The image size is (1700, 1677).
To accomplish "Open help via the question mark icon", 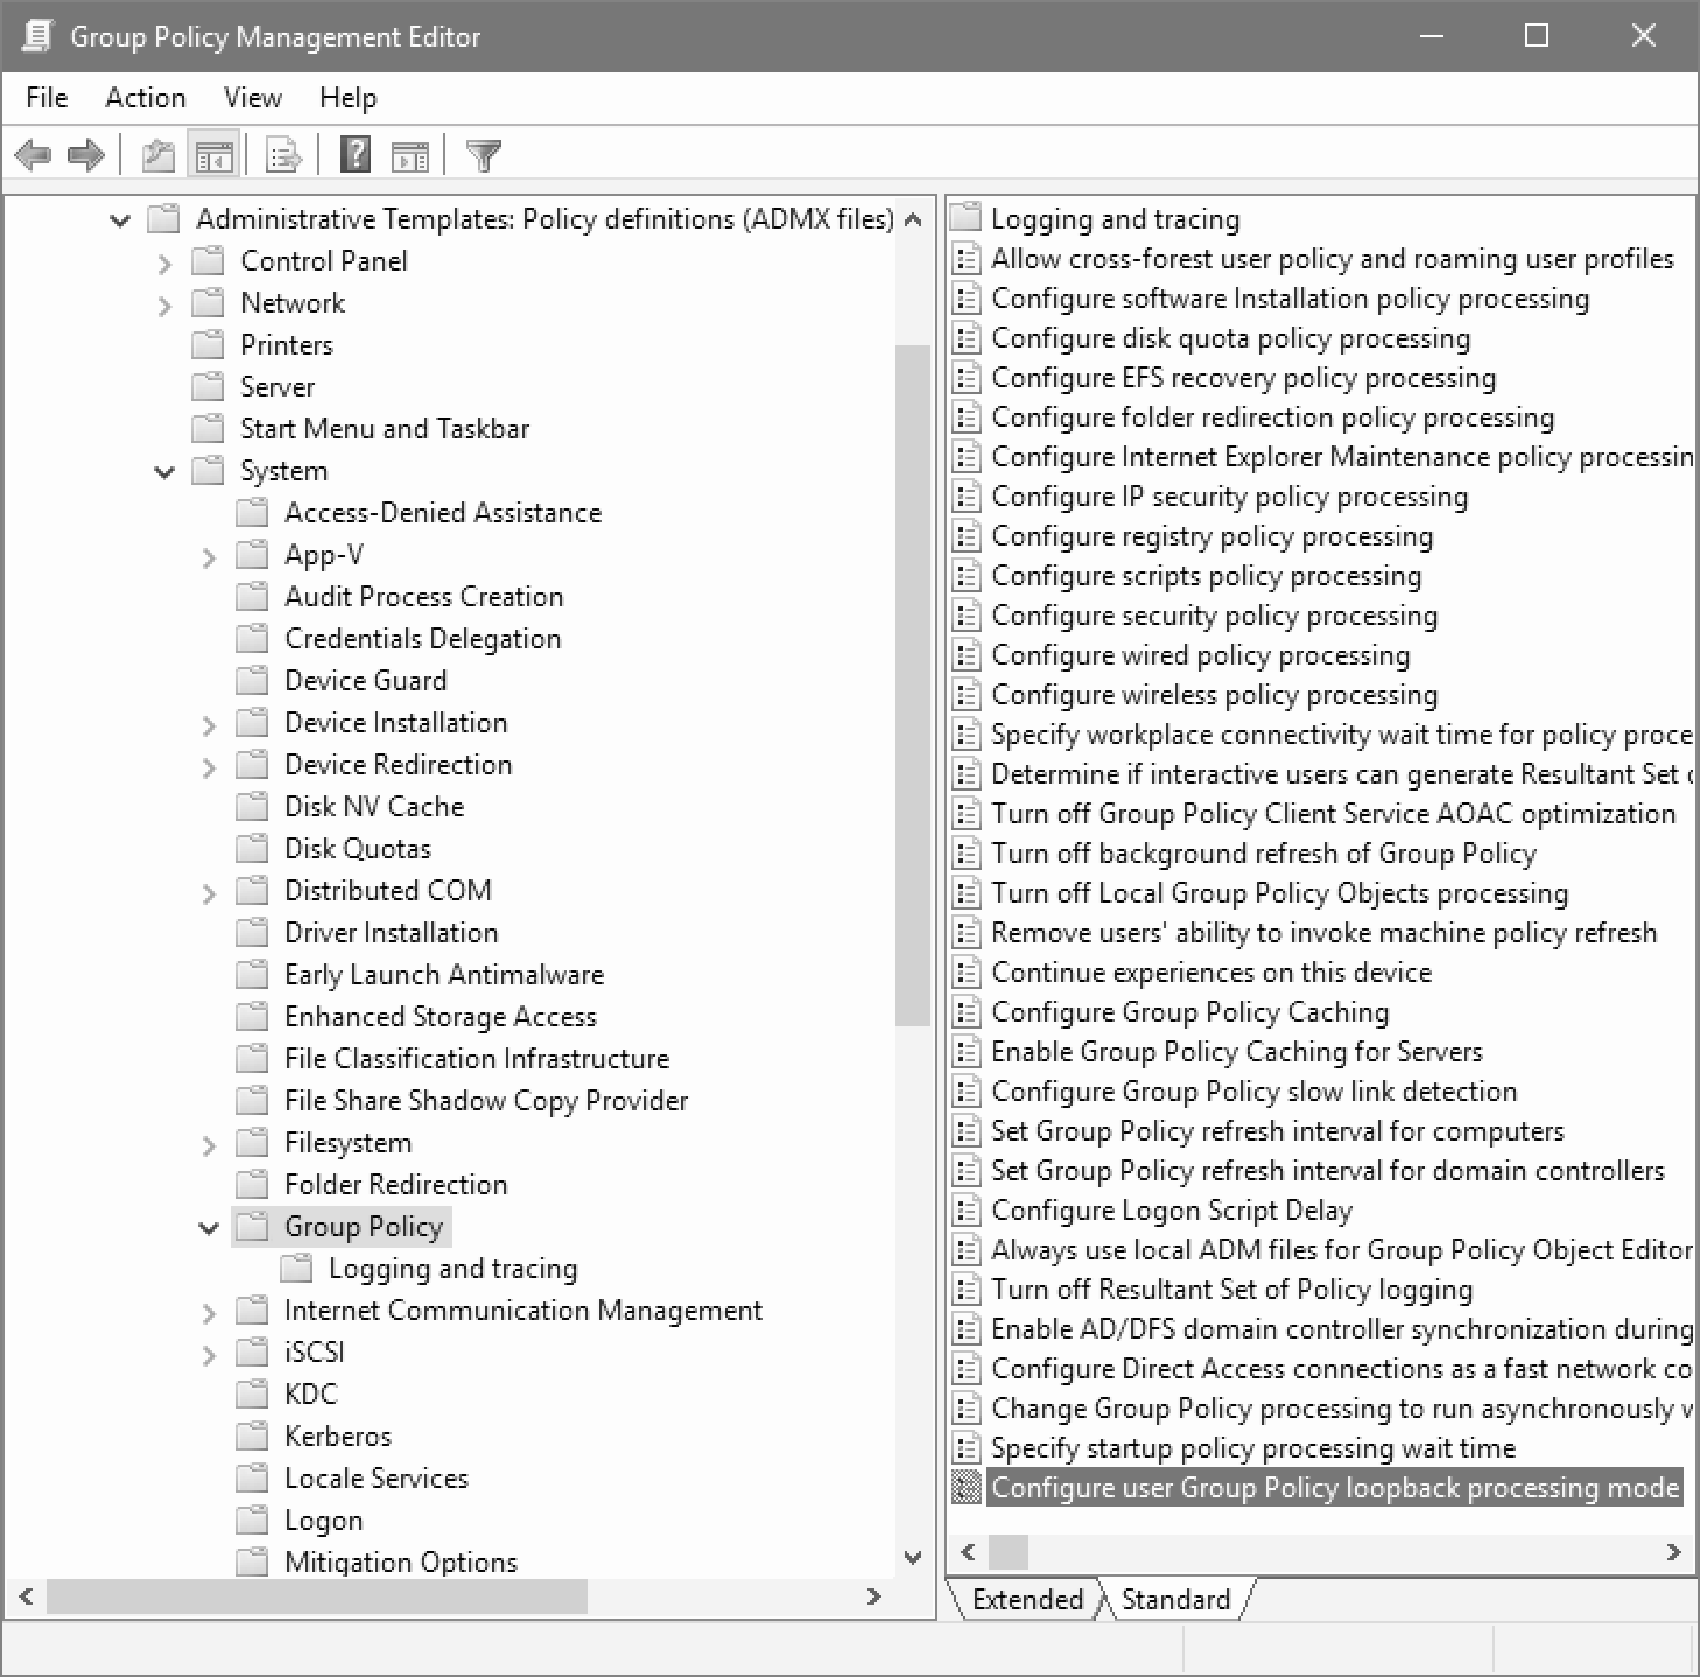I will tap(355, 155).
